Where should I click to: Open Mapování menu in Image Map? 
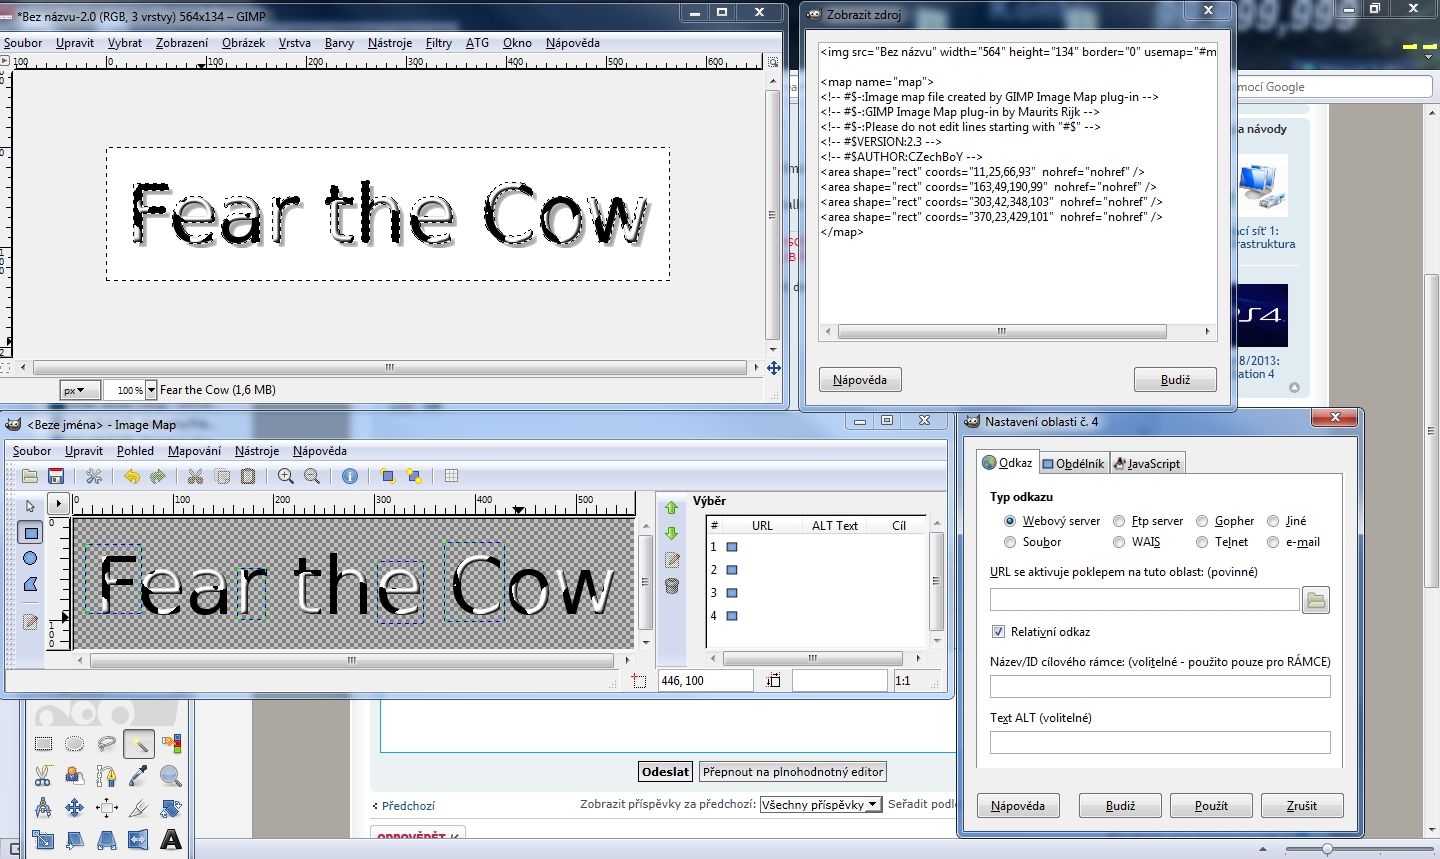(194, 451)
